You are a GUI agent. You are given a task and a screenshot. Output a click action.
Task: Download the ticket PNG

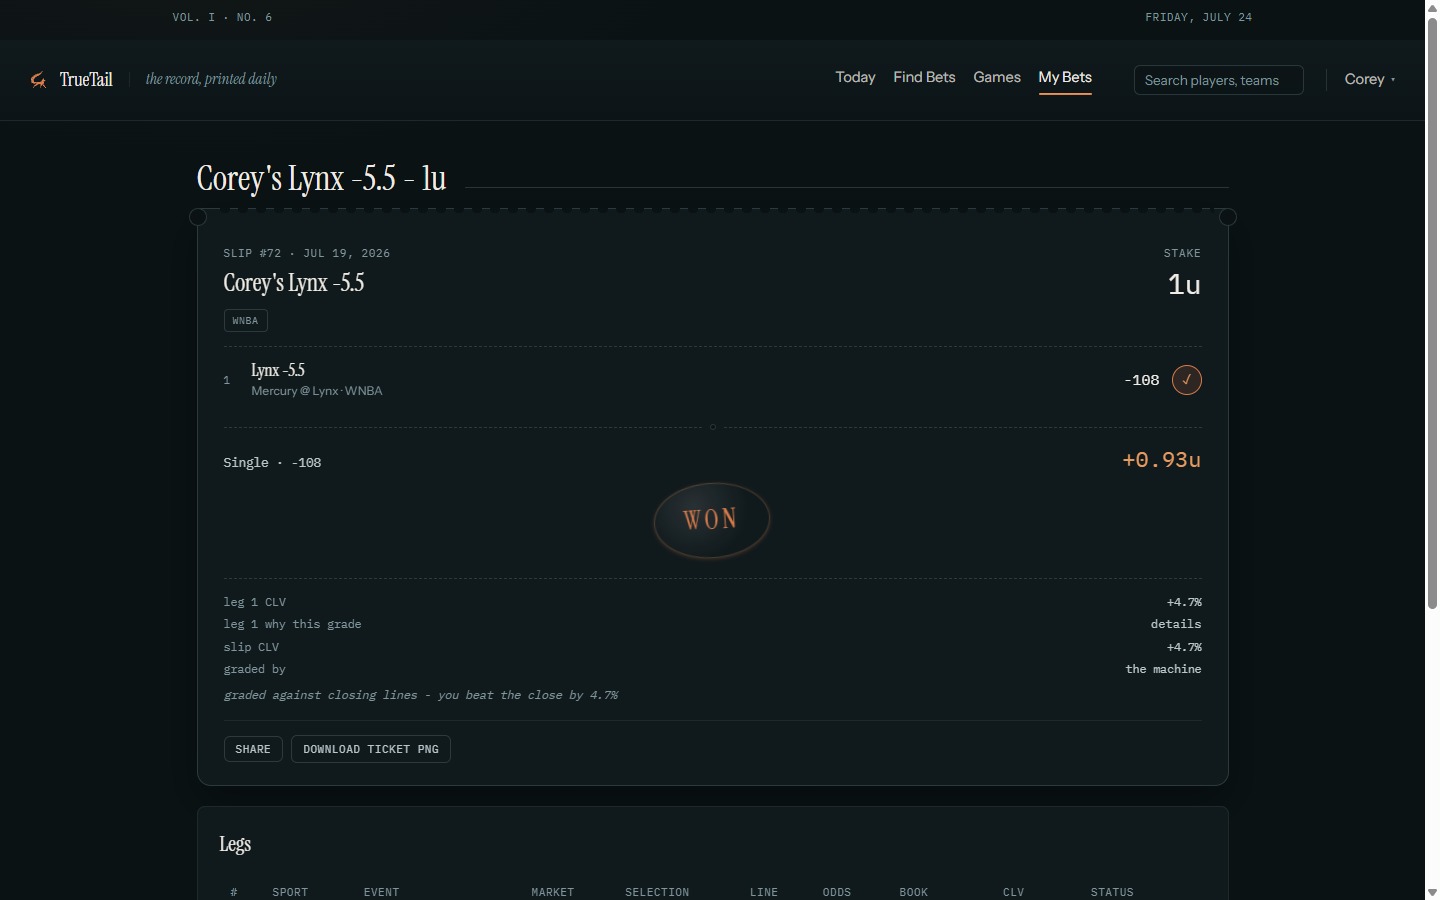click(371, 749)
